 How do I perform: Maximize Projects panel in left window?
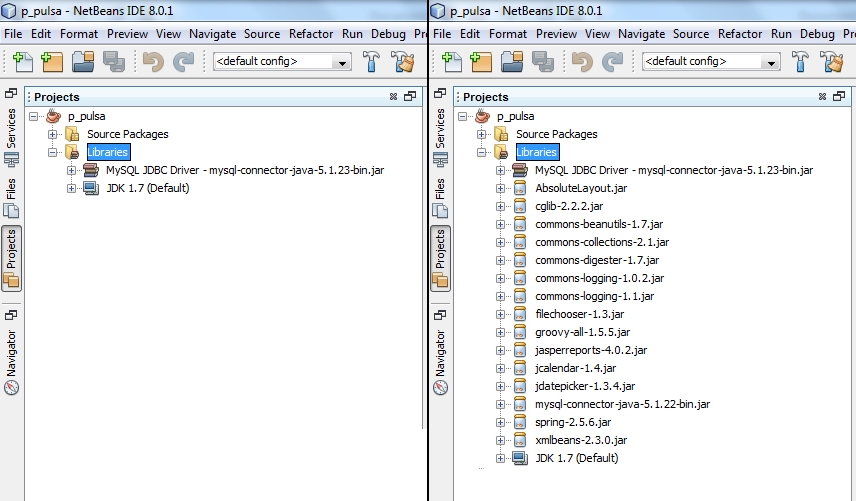[410, 97]
